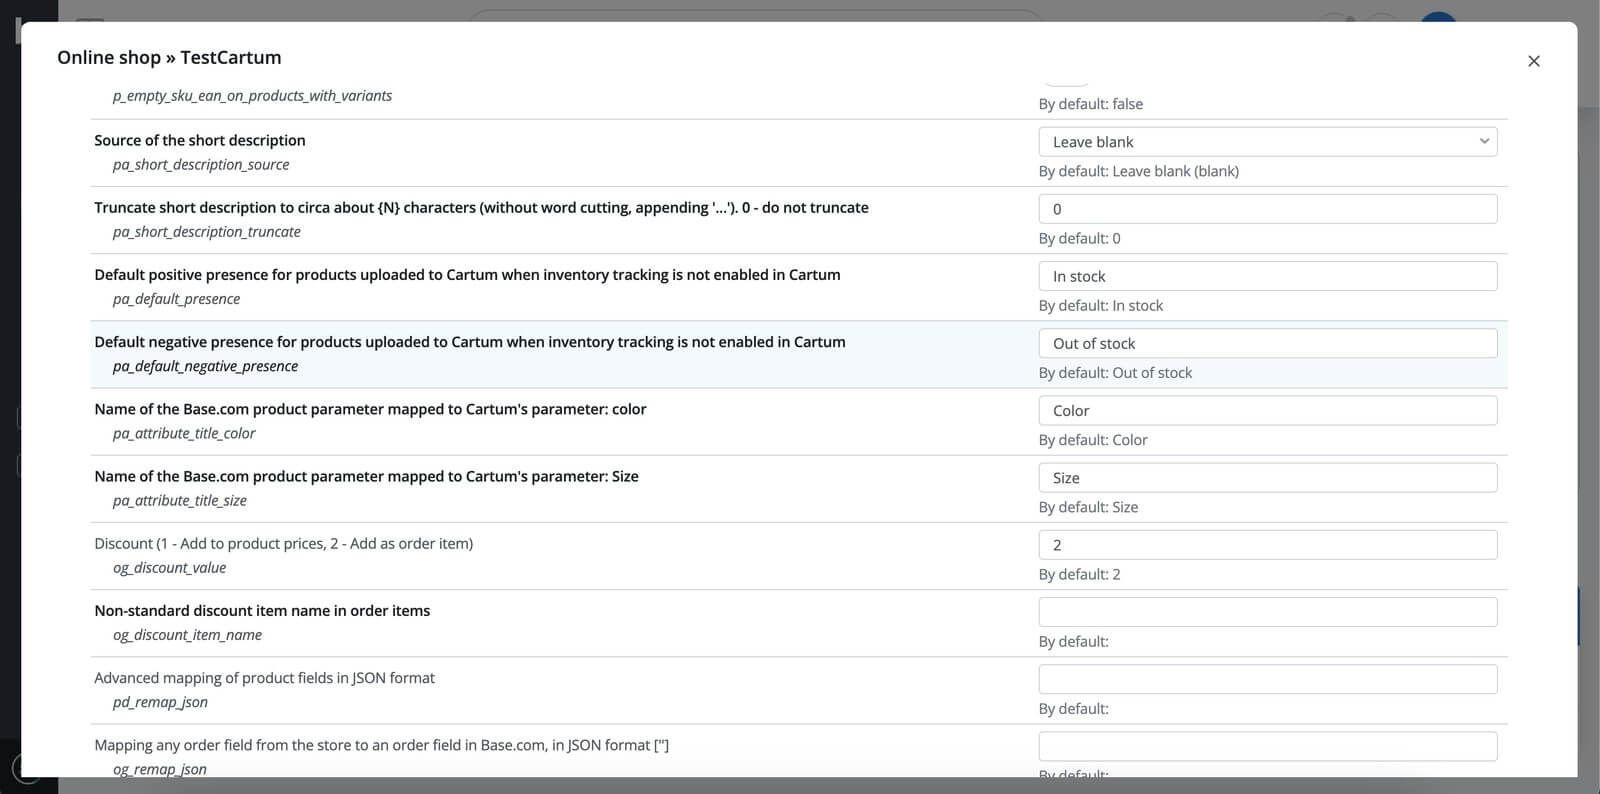Viewport: 1600px width, 794px height.
Task: Click the Cartum parameter color mapping label
Action: [x=370, y=408]
